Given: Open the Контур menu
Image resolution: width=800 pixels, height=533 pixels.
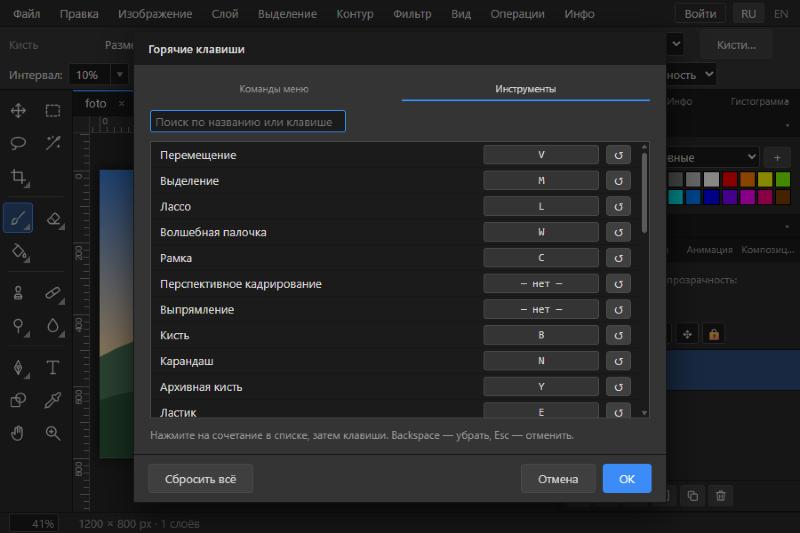Looking at the screenshot, I should click(355, 14).
